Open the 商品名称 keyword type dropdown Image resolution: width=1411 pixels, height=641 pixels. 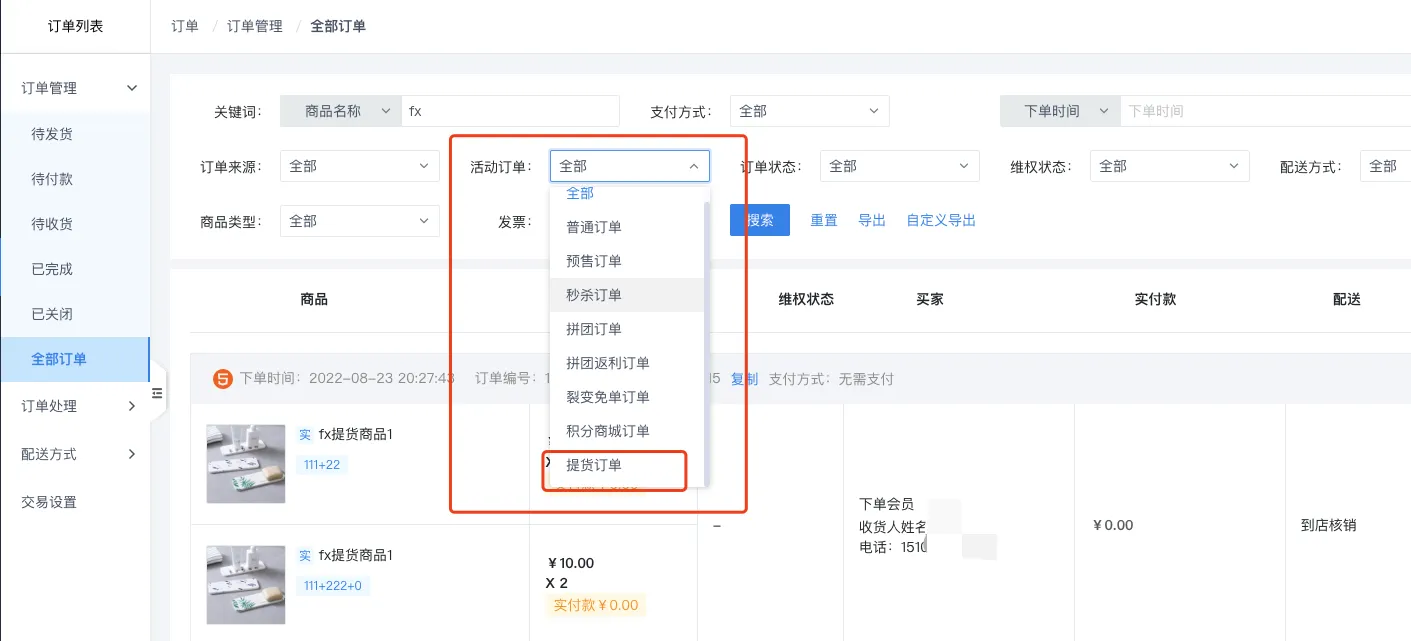point(340,111)
